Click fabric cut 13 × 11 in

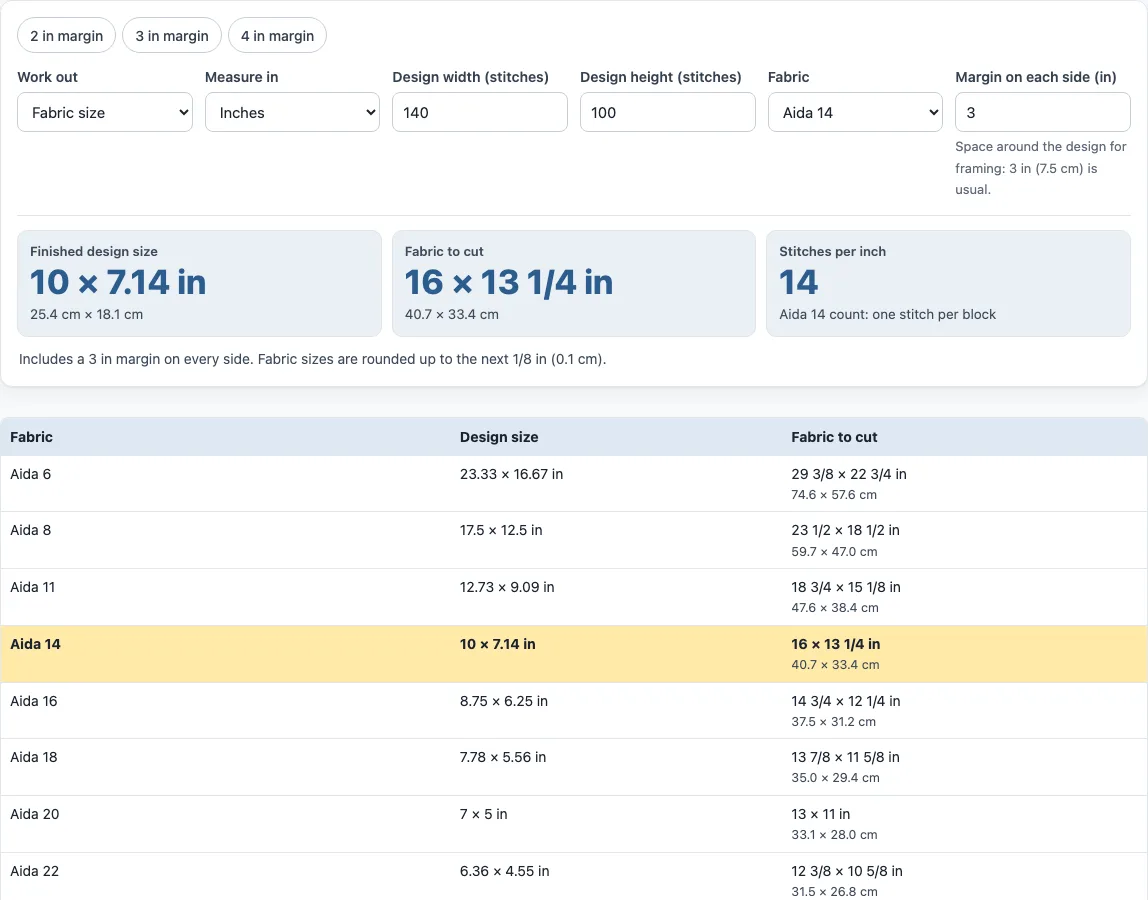tap(821, 814)
